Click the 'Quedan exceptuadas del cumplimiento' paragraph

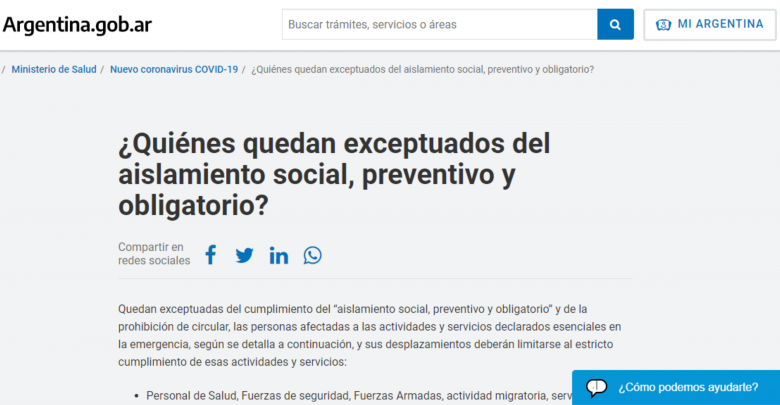point(369,334)
